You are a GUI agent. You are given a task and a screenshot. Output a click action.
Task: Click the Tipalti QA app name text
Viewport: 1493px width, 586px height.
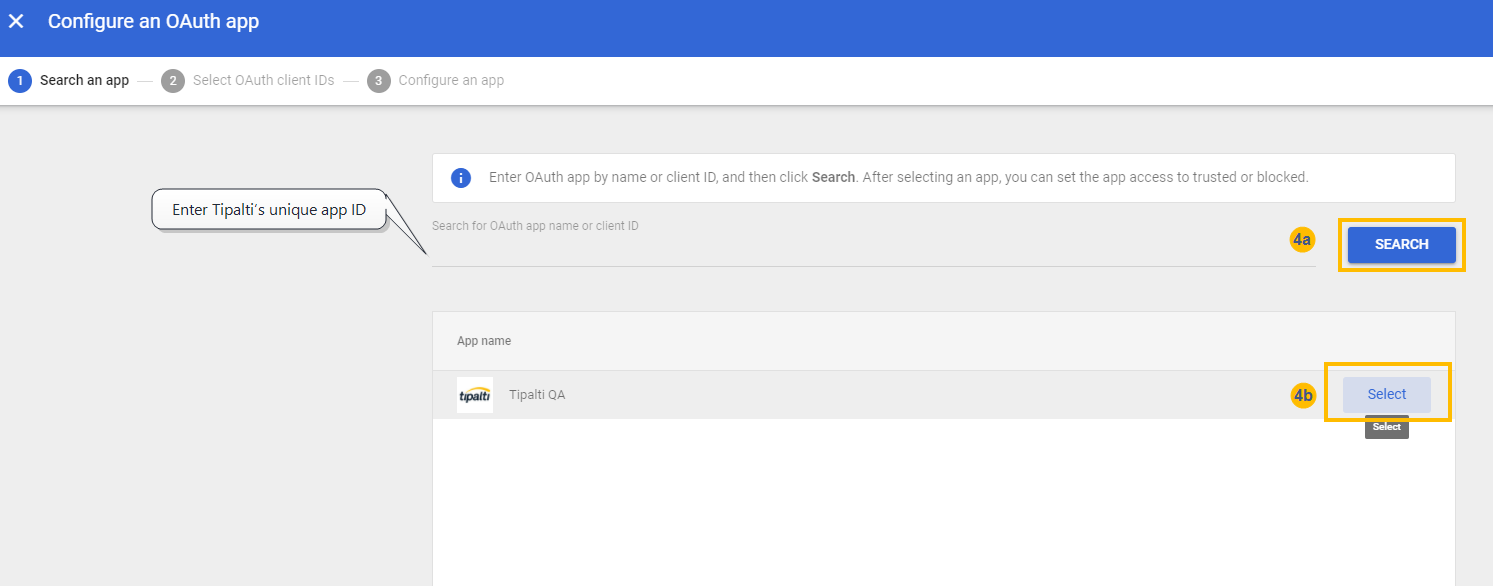[537, 394]
